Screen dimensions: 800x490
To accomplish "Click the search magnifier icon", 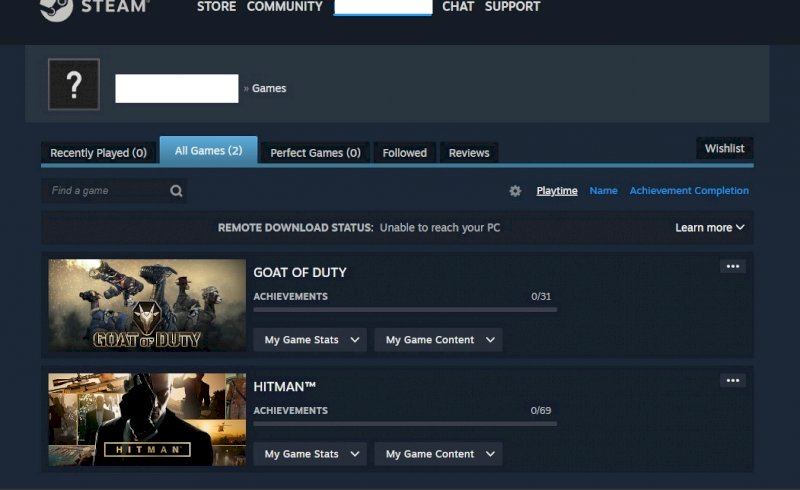I will [177, 191].
